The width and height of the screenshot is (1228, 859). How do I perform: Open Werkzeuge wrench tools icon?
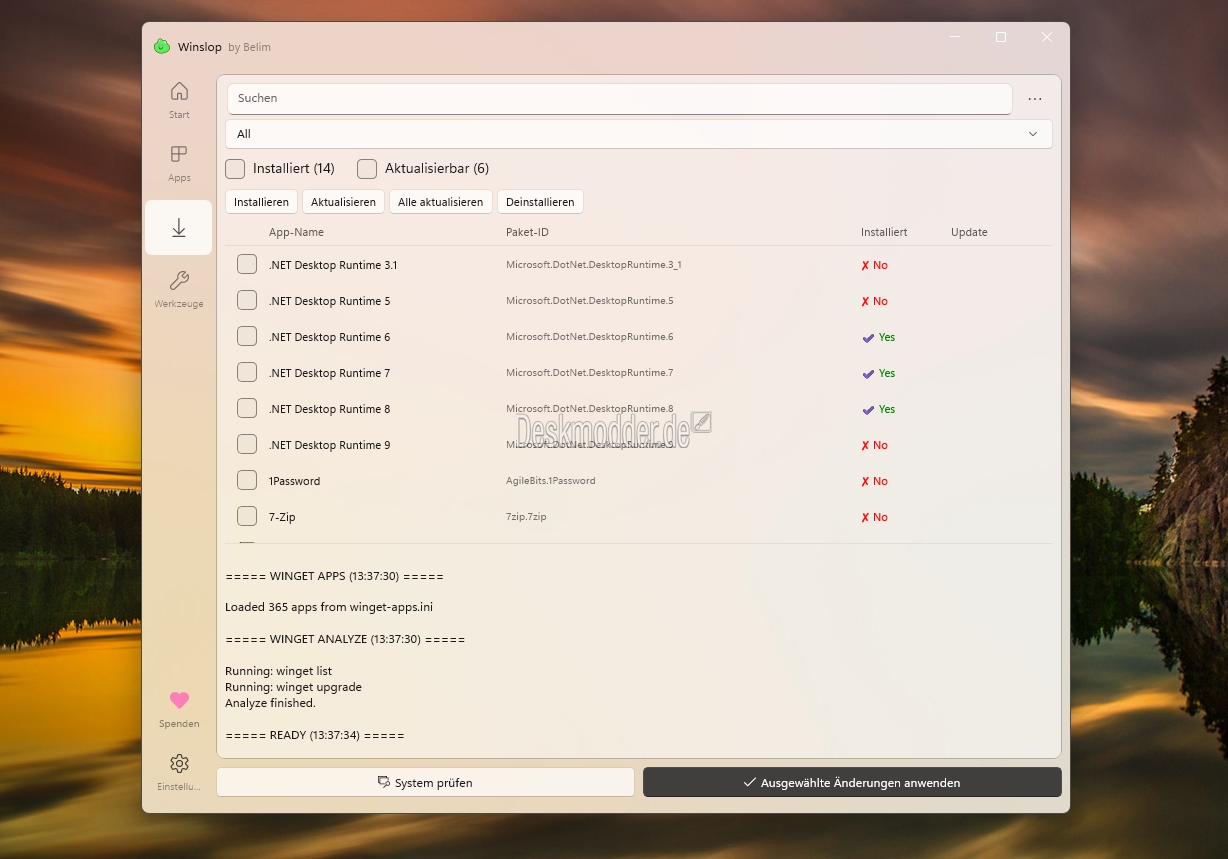pyautogui.click(x=179, y=281)
